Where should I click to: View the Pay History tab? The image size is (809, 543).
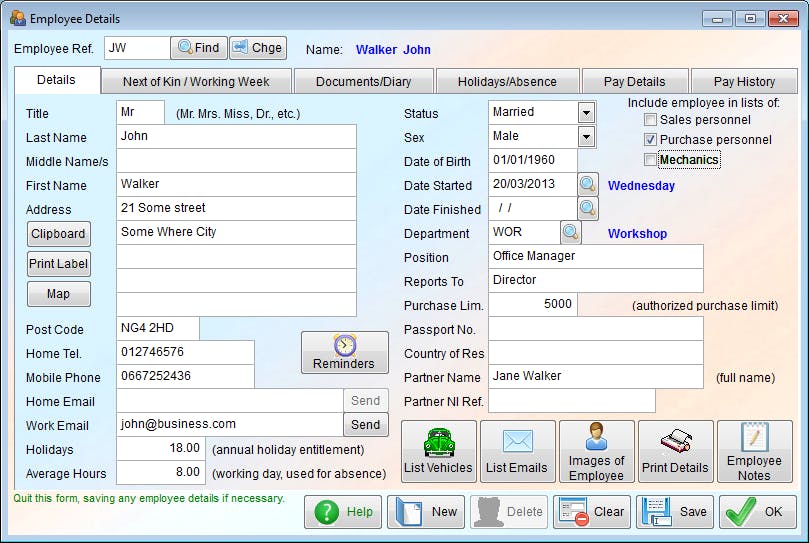click(x=744, y=82)
